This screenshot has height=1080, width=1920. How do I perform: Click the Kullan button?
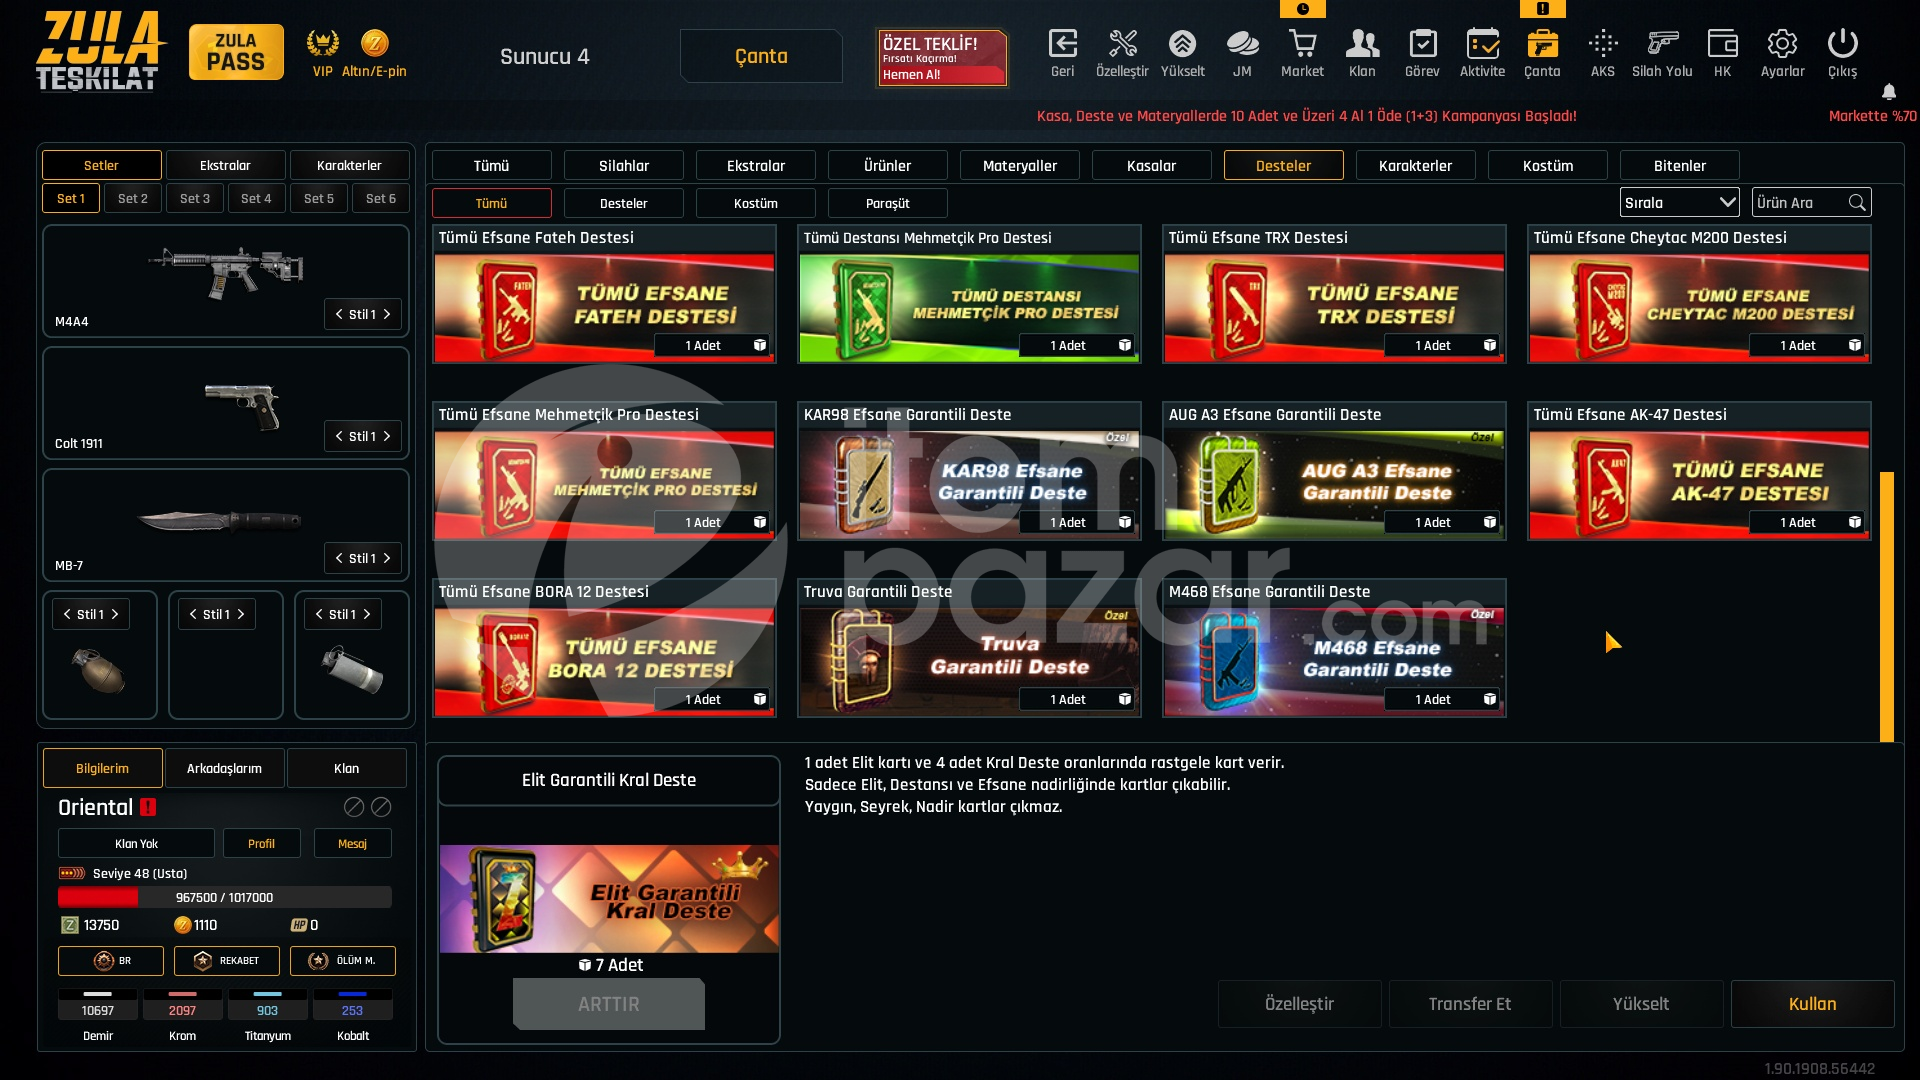coord(1813,1004)
